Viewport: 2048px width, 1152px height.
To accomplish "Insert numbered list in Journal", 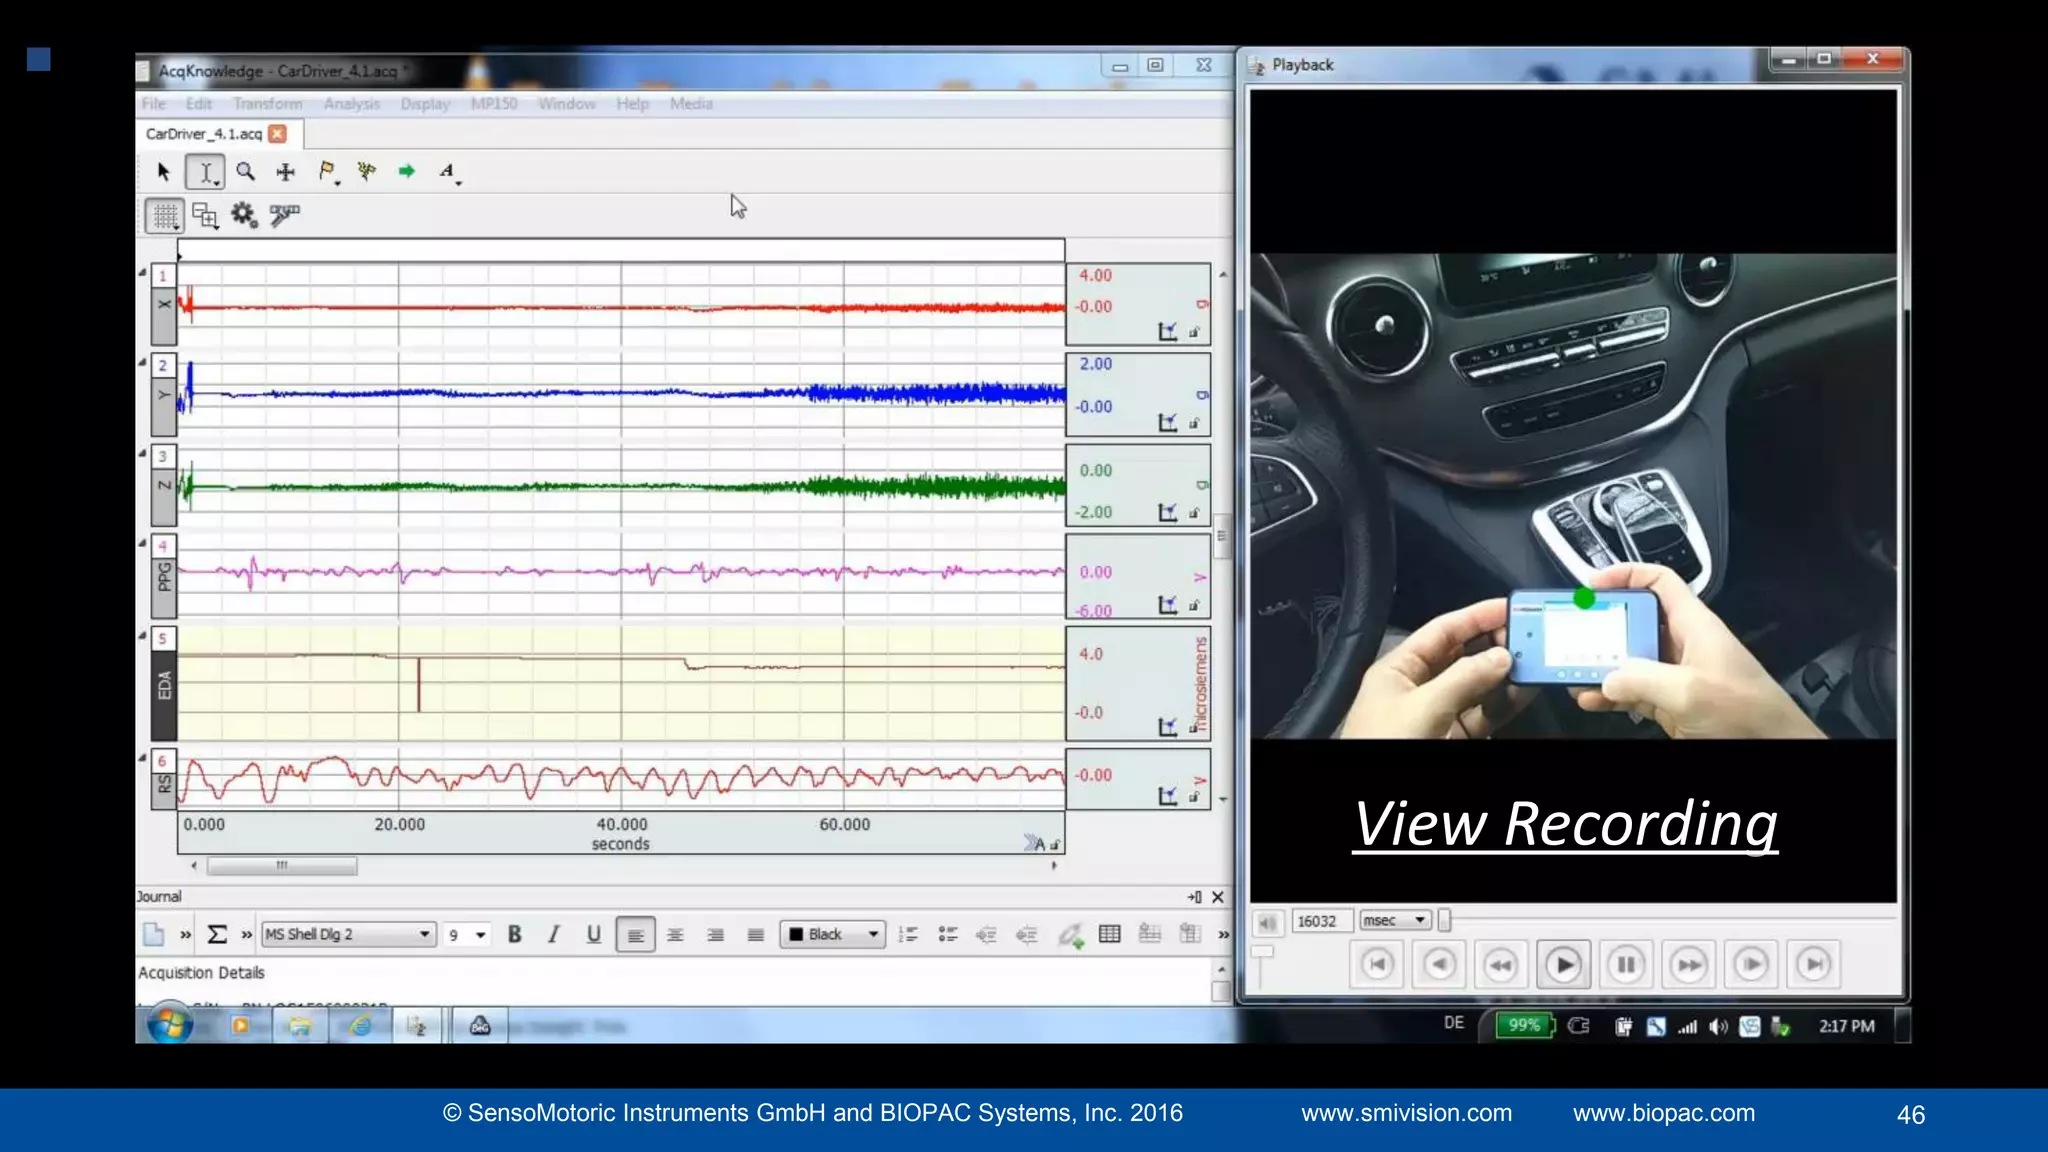I will pyautogui.click(x=907, y=934).
